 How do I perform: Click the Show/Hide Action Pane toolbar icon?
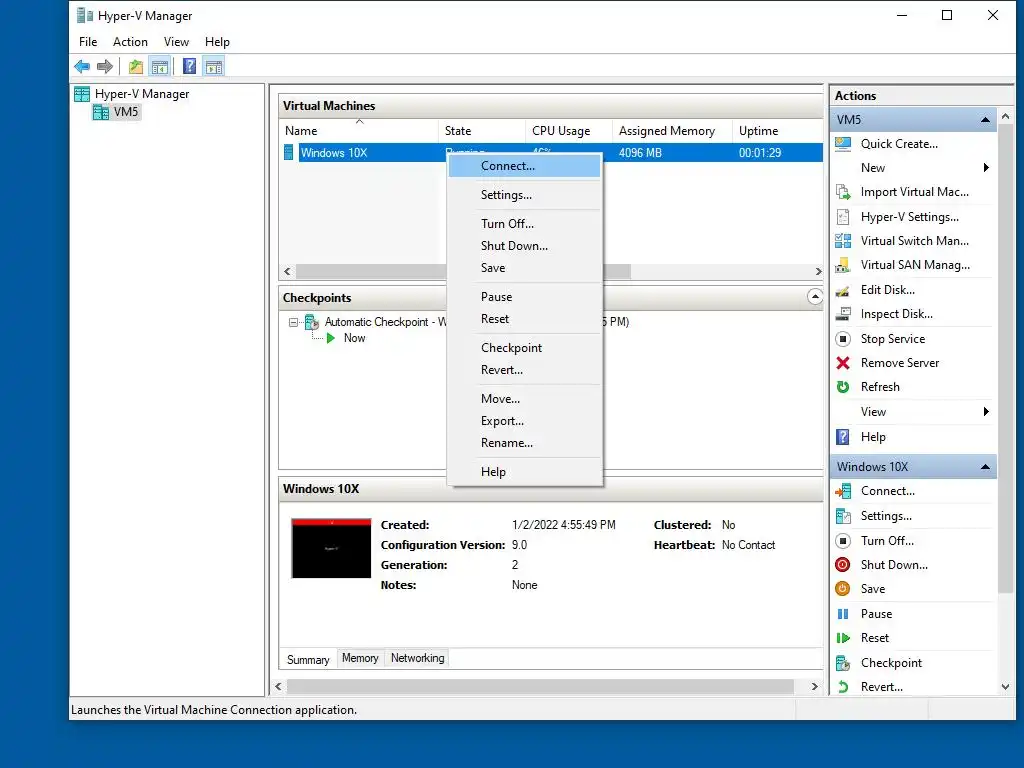214,67
